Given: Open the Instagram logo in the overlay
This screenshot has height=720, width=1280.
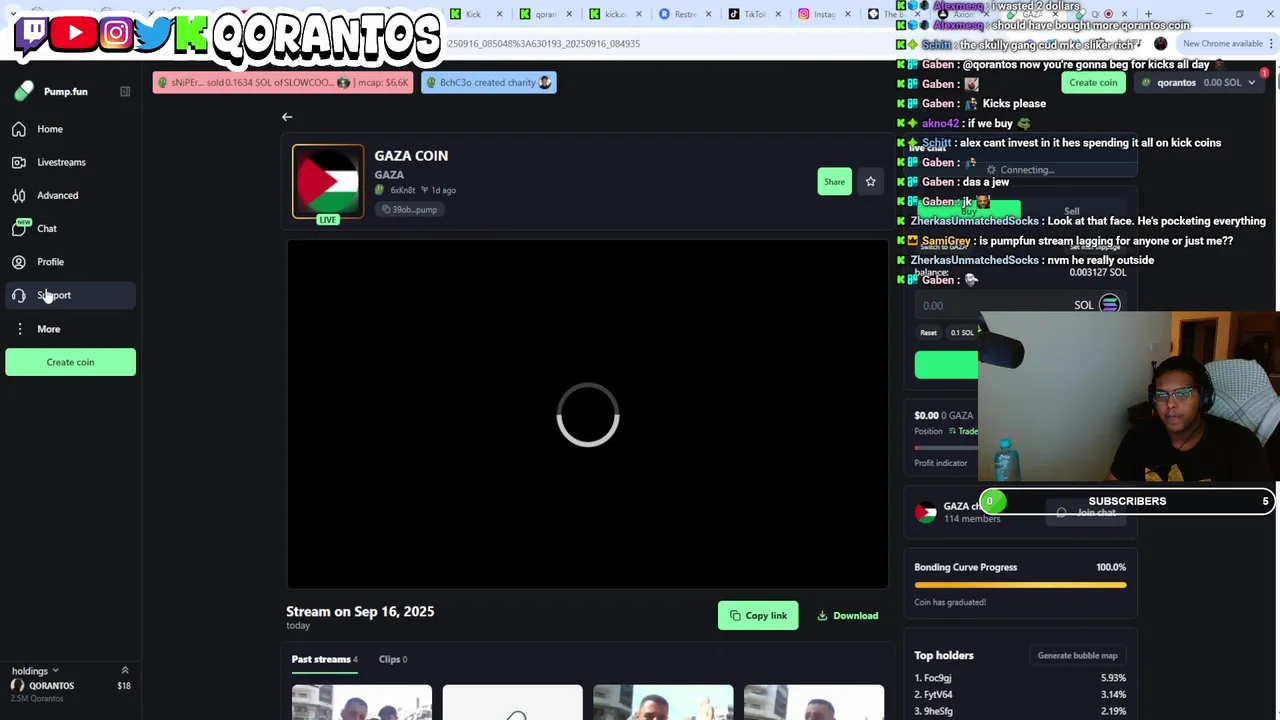Looking at the screenshot, I should [x=116, y=33].
